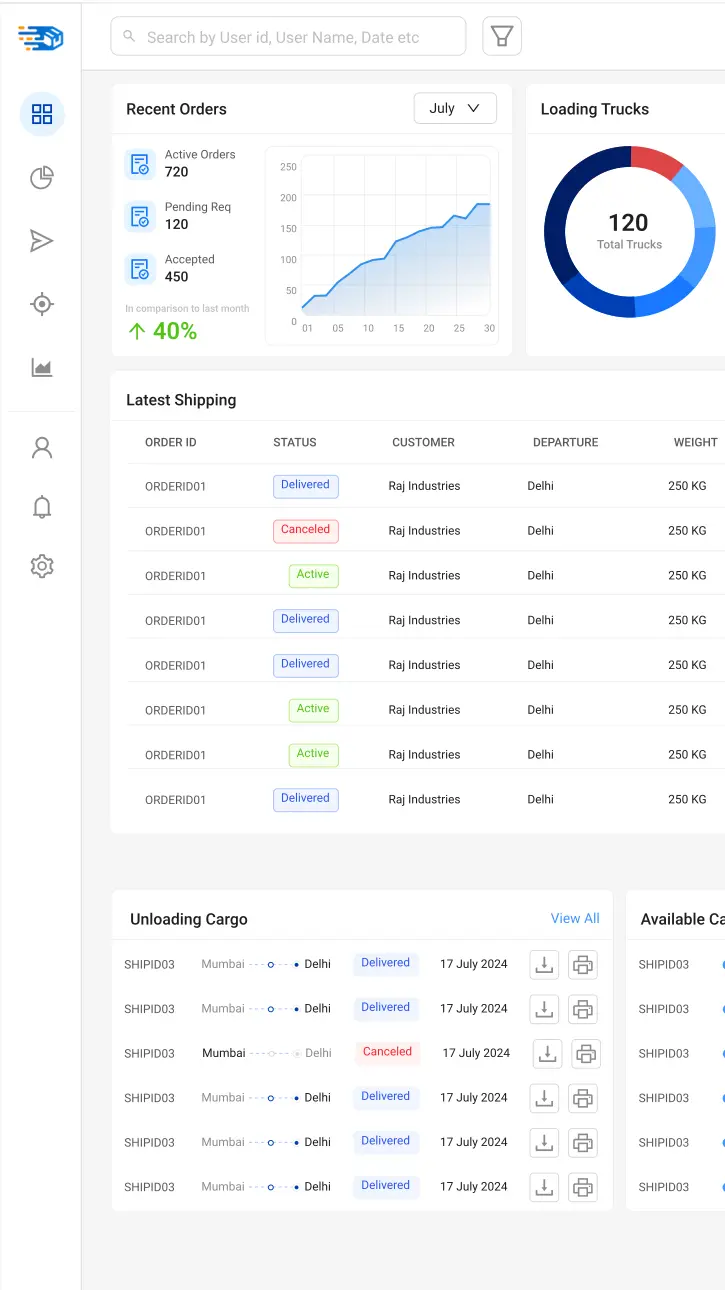Open the area chart reports sidebar icon
Viewport: 725px width, 1290px height.
tap(42, 367)
